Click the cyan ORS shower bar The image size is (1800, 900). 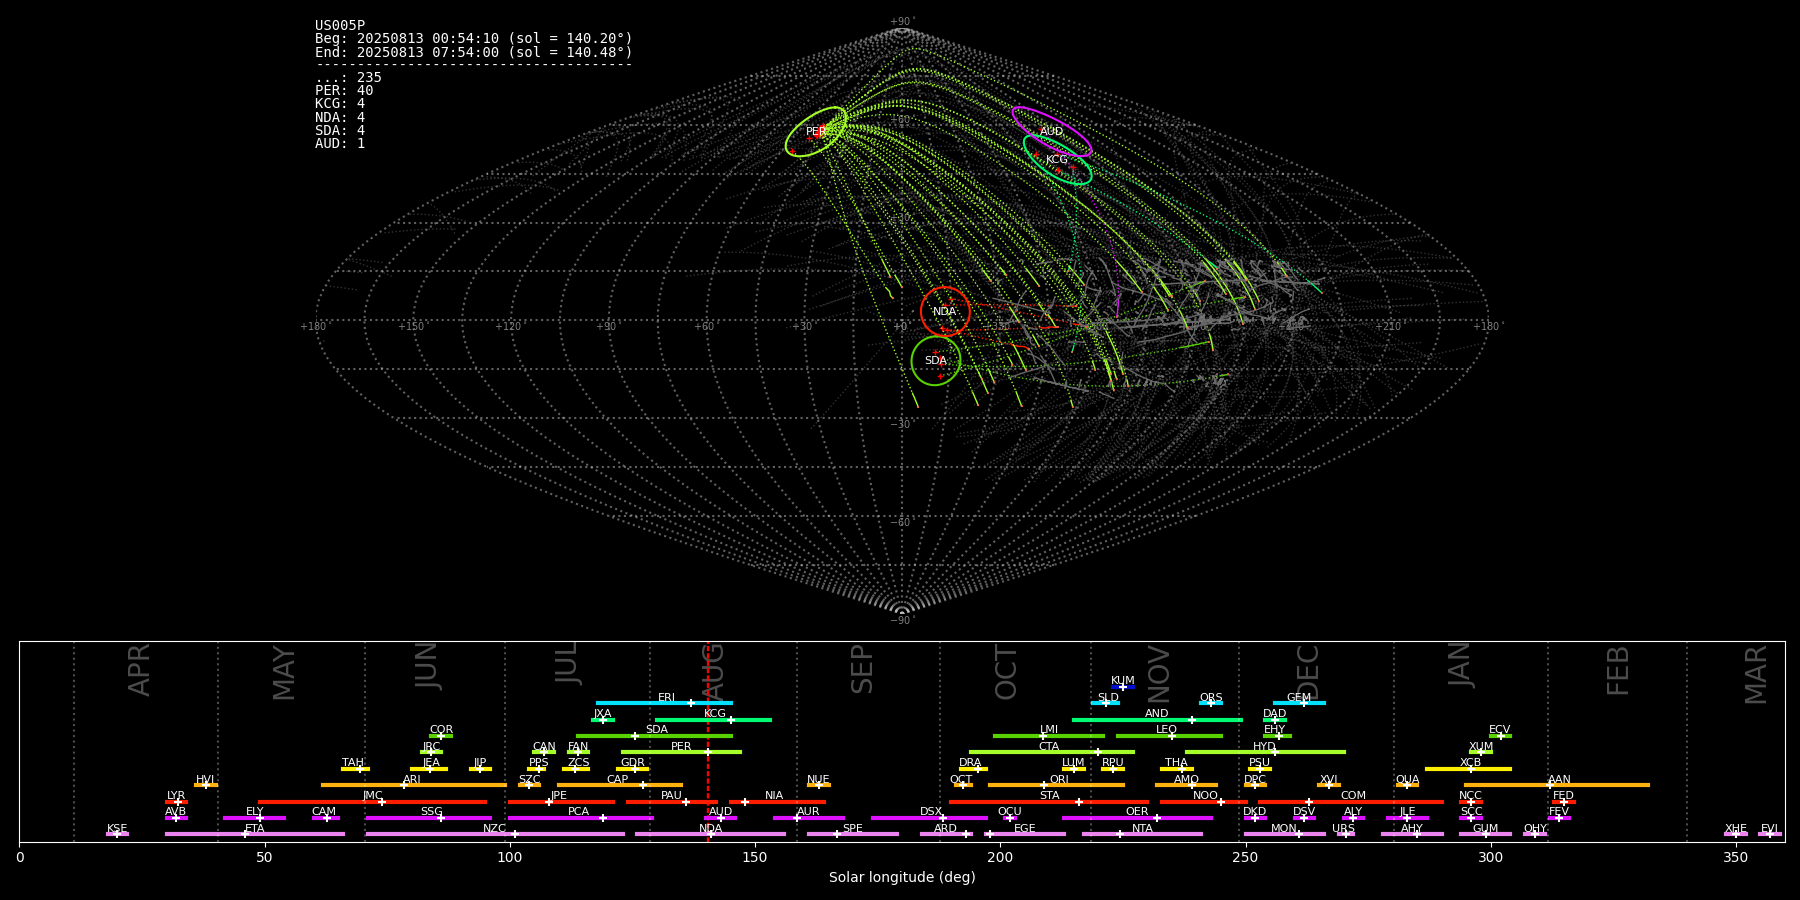(1211, 703)
